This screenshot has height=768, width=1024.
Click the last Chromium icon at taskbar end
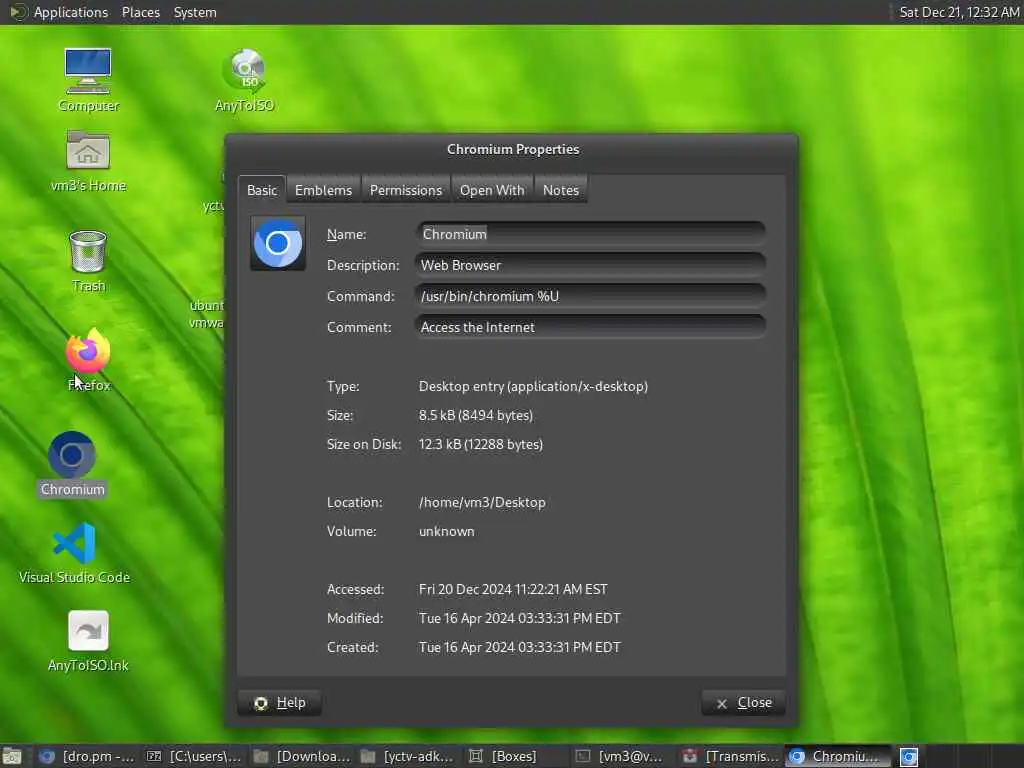pyautogui.click(x=909, y=756)
